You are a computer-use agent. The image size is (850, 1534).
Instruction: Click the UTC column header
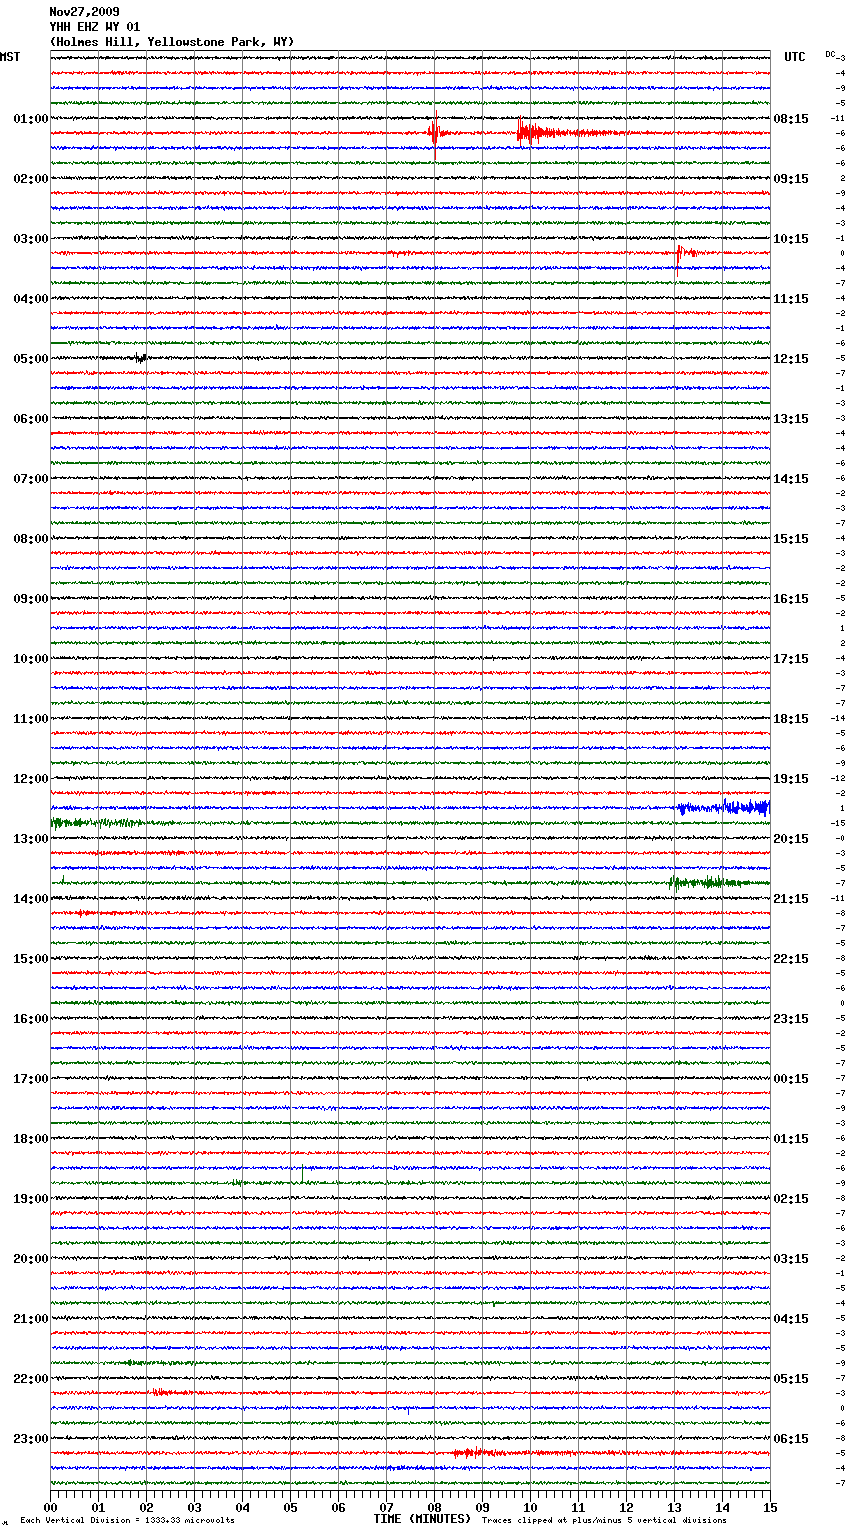point(795,57)
